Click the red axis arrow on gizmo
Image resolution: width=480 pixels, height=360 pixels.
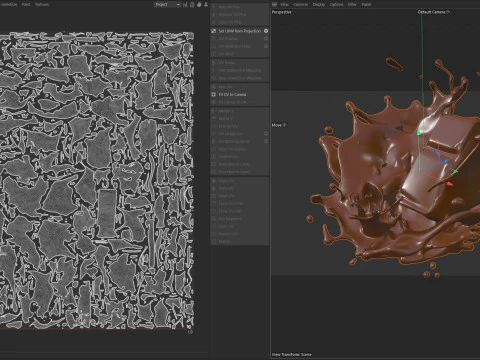(450, 184)
